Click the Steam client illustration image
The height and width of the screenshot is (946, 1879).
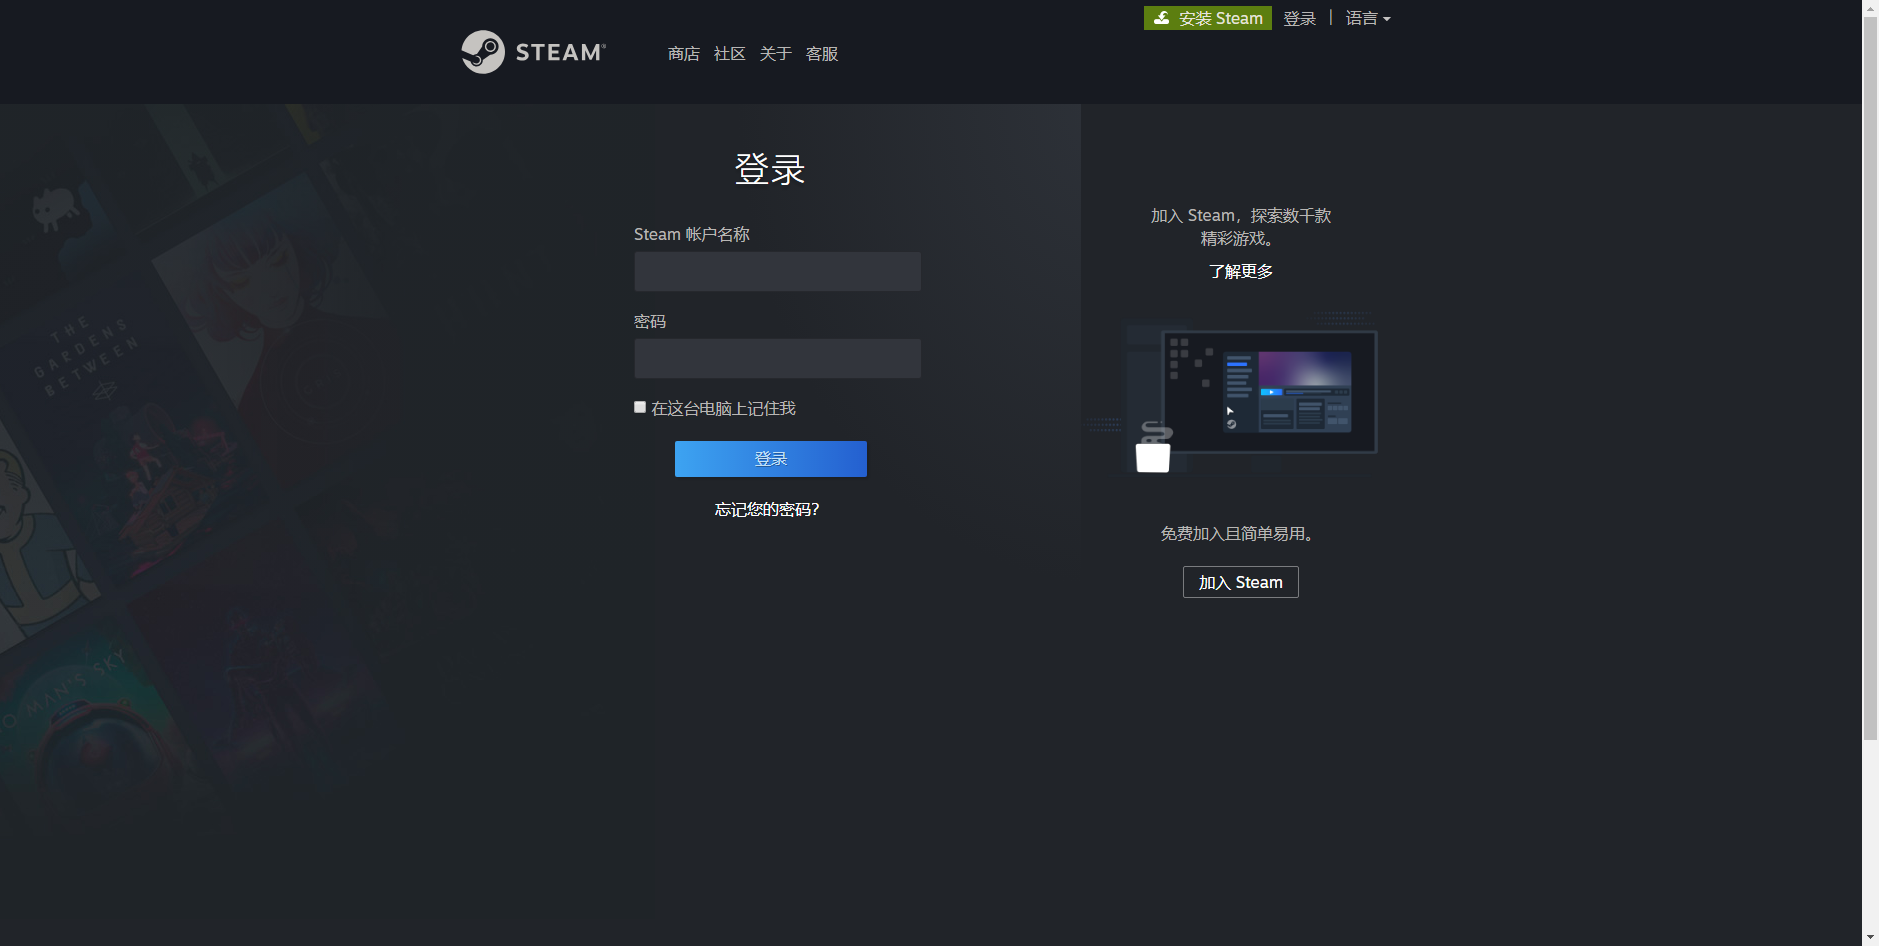coord(1250,395)
